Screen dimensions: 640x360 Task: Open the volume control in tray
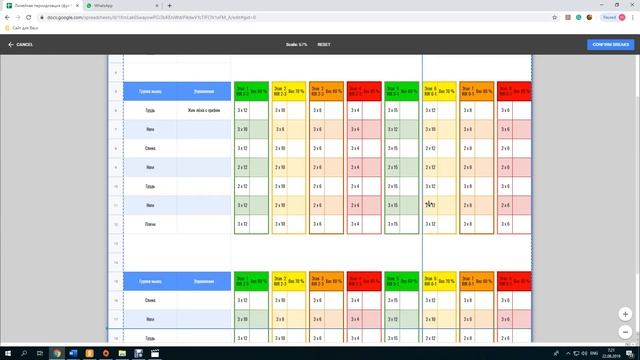pyautogui.click(x=584, y=353)
